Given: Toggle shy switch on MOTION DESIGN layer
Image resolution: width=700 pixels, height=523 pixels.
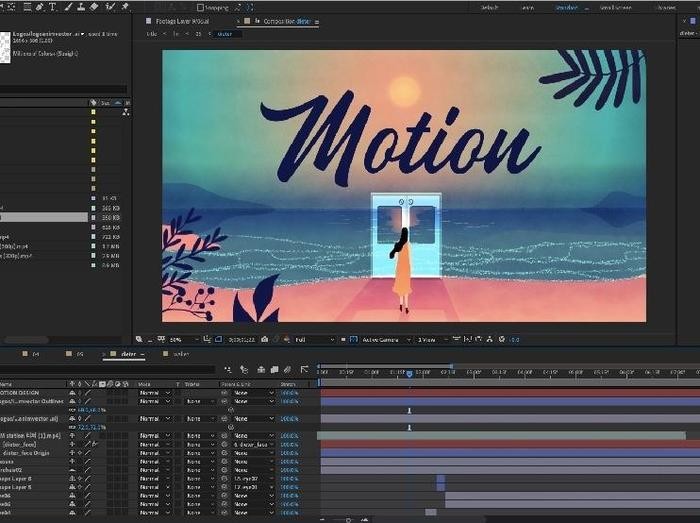Looking at the screenshot, I should [x=72, y=393].
